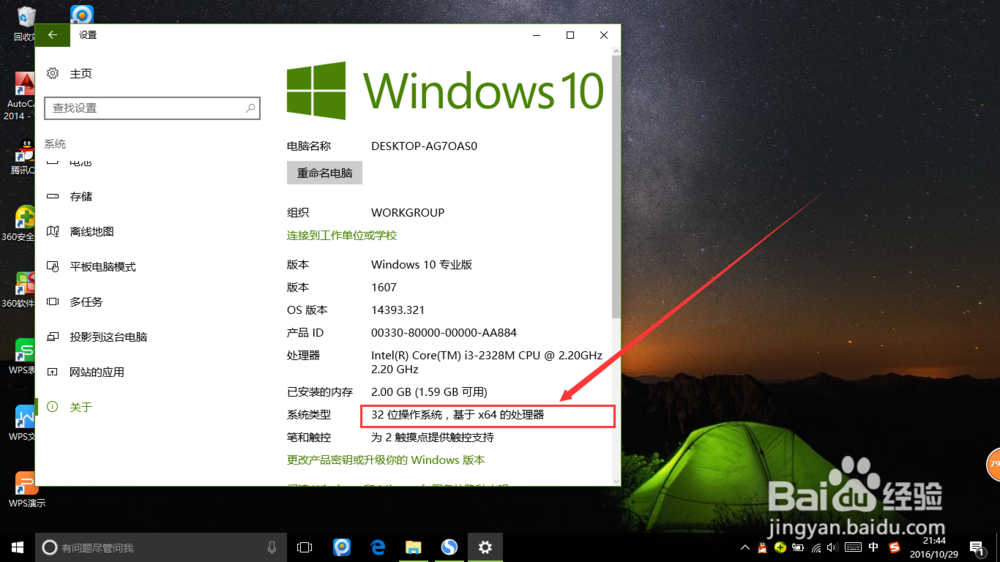Image resolution: width=1000 pixels, height=562 pixels.
Task: Open the Recycle Bin desktop icon
Action: click(24, 23)
